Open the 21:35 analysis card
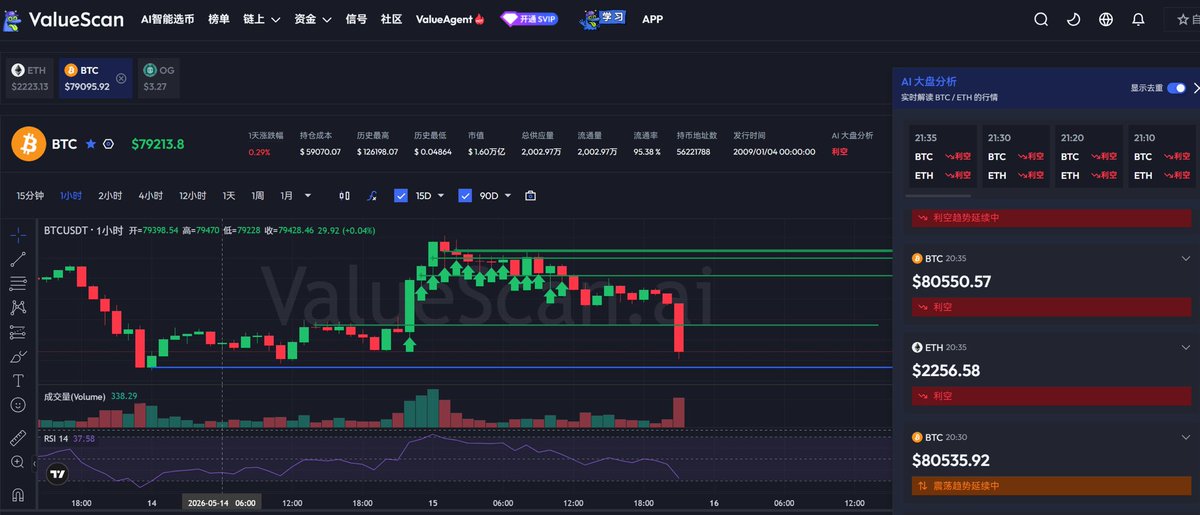 pyautogui.click(x=942, y=157)
